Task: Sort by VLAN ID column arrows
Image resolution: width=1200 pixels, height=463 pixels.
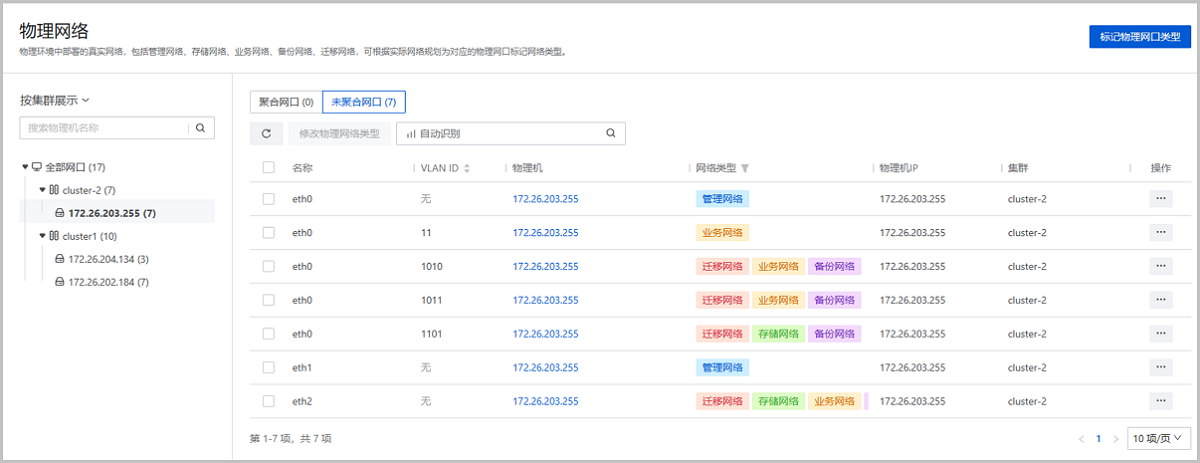Action: point(467,168)
